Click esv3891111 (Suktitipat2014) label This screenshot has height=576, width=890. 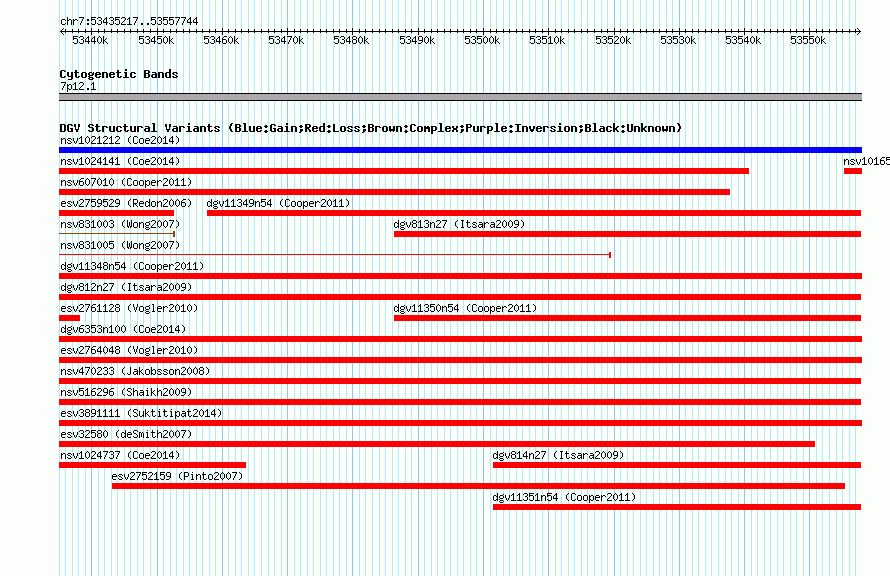141,413
